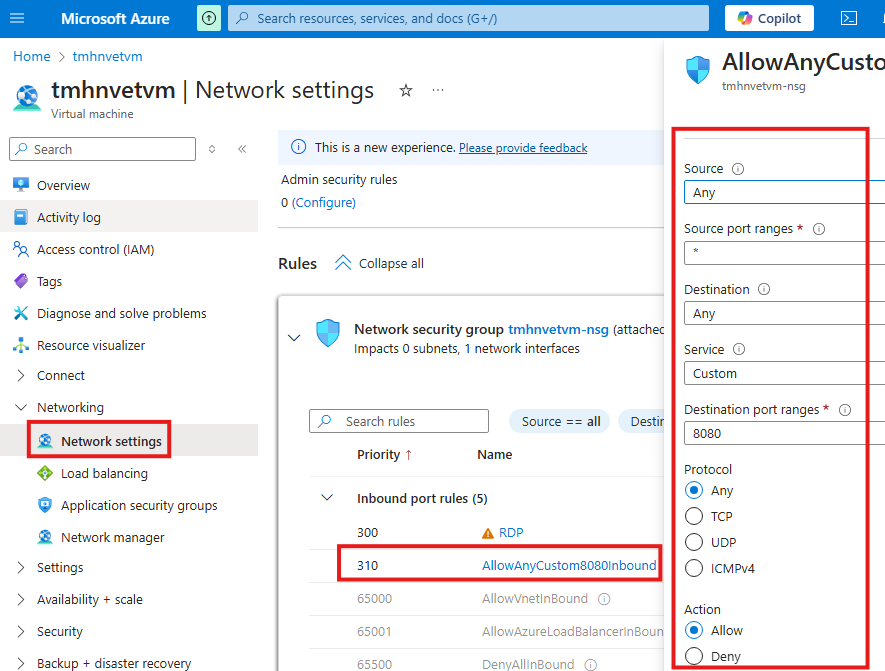Screen dimensions: 885x671
Task: Open Please provide feedback link
Action: pos(523,148)
